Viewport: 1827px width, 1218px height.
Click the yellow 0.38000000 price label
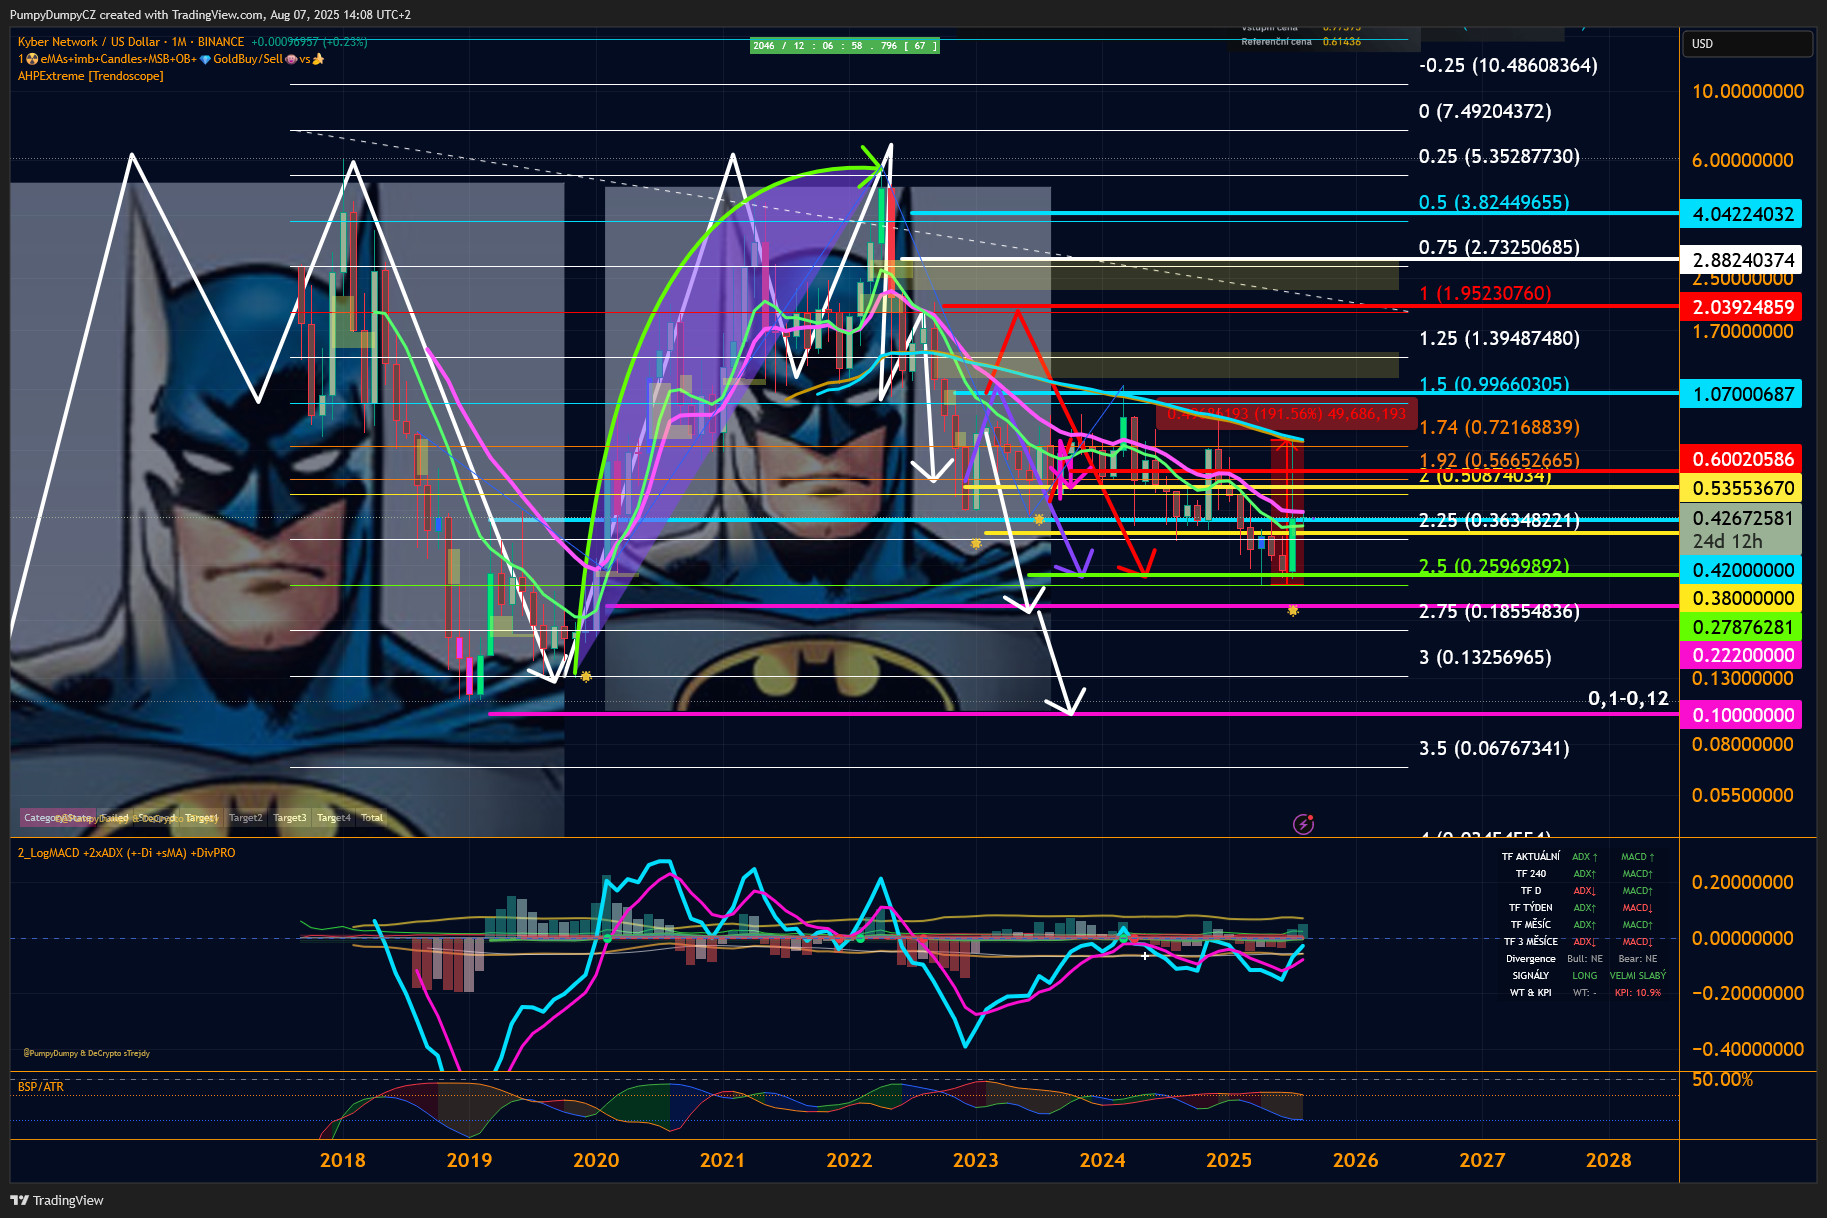(x=1742, y=598)
